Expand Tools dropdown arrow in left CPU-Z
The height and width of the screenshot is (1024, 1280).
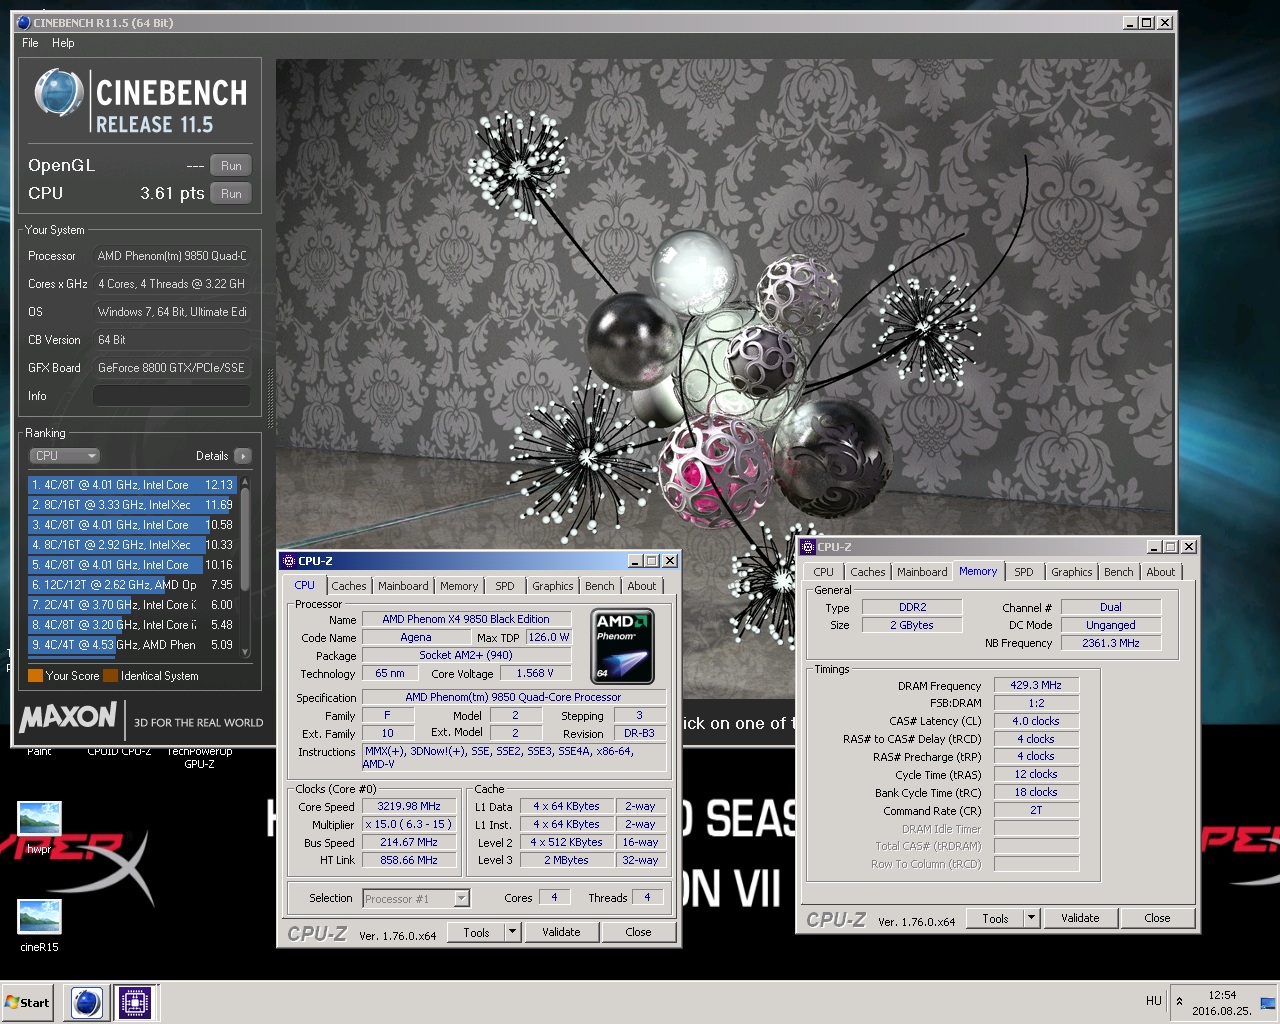pos(513,932)
